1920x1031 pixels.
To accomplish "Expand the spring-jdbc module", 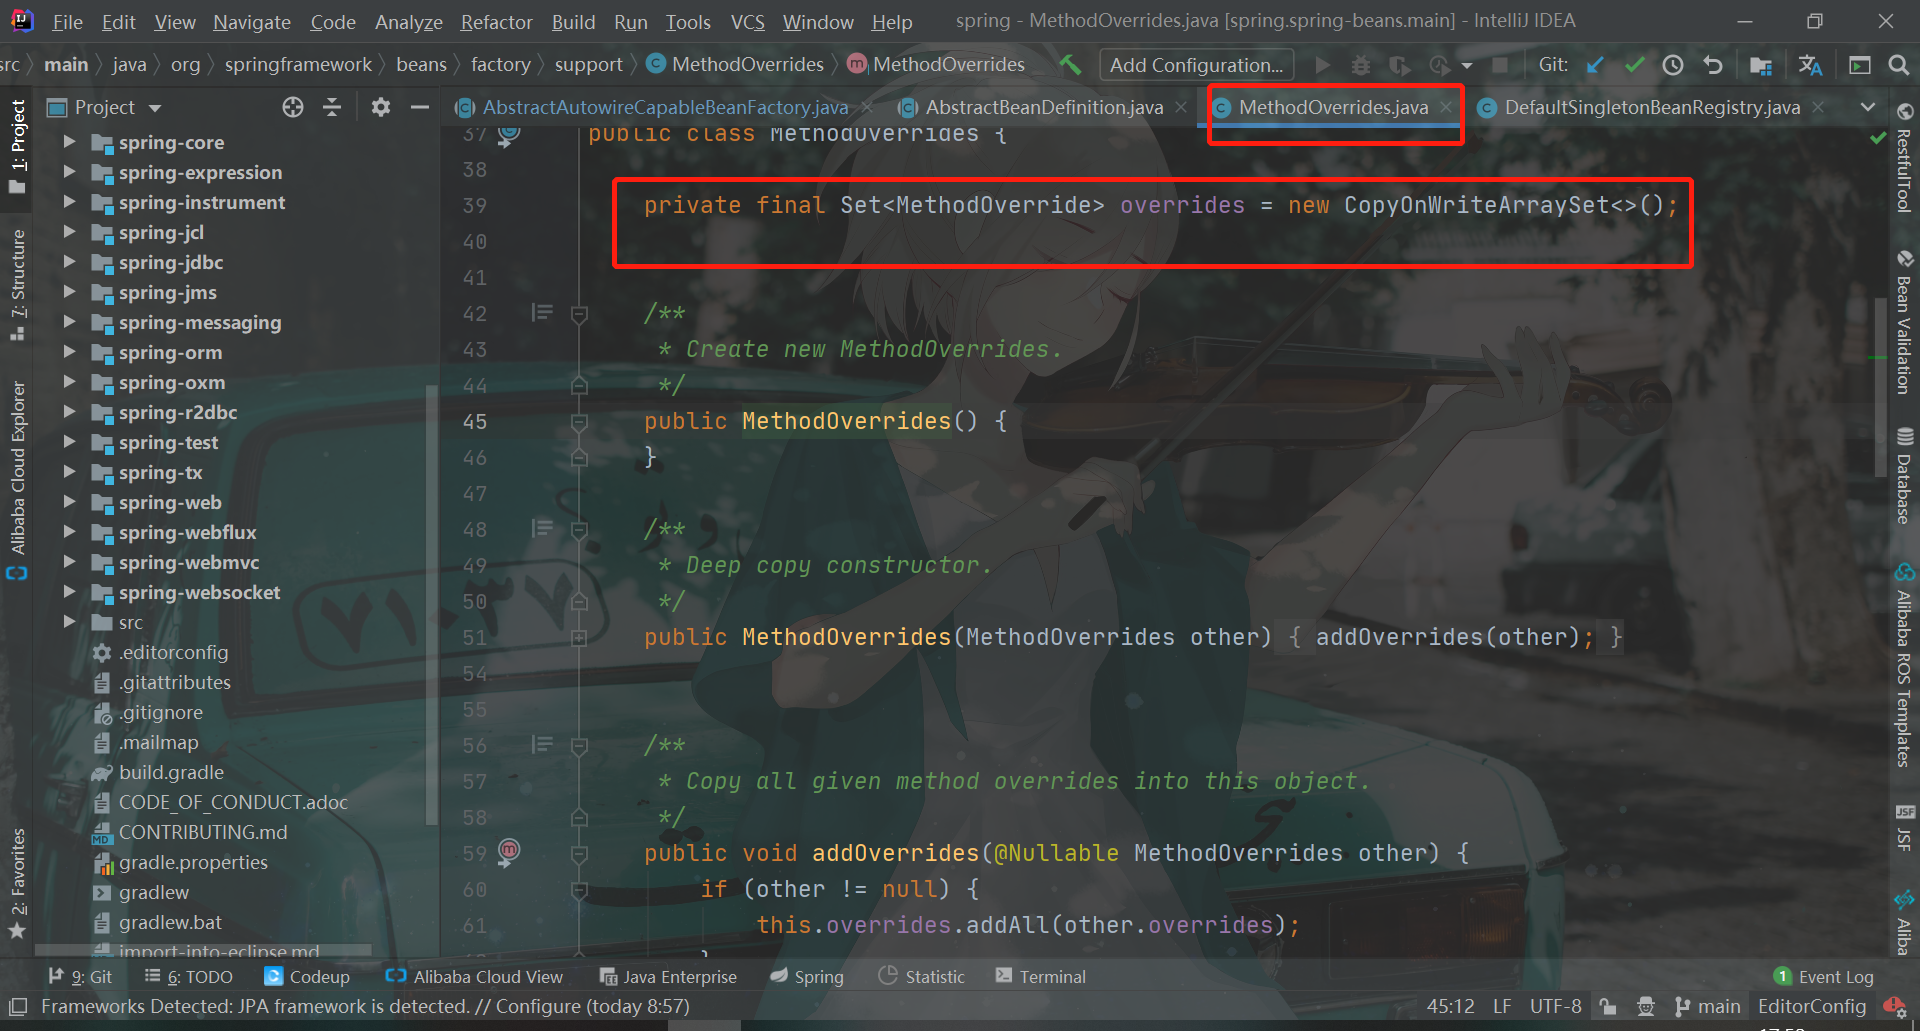I will pyautogui.click(x=69, y=262).
